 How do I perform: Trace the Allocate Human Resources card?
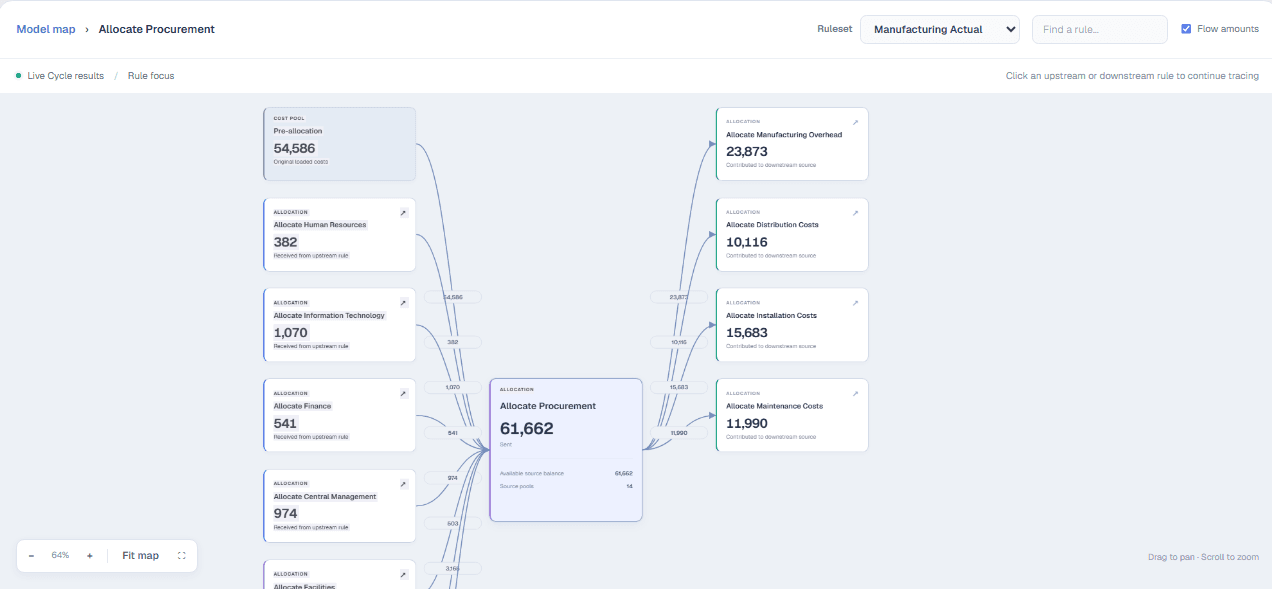(340, 235)
